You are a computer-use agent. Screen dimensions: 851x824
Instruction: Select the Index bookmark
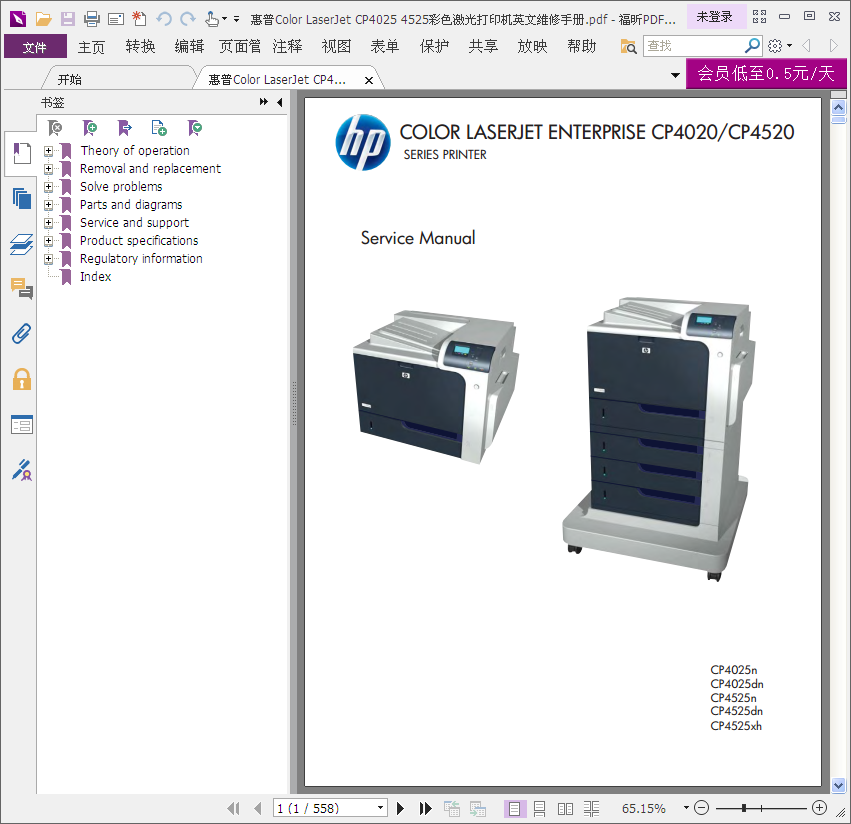tap(96, 277)
